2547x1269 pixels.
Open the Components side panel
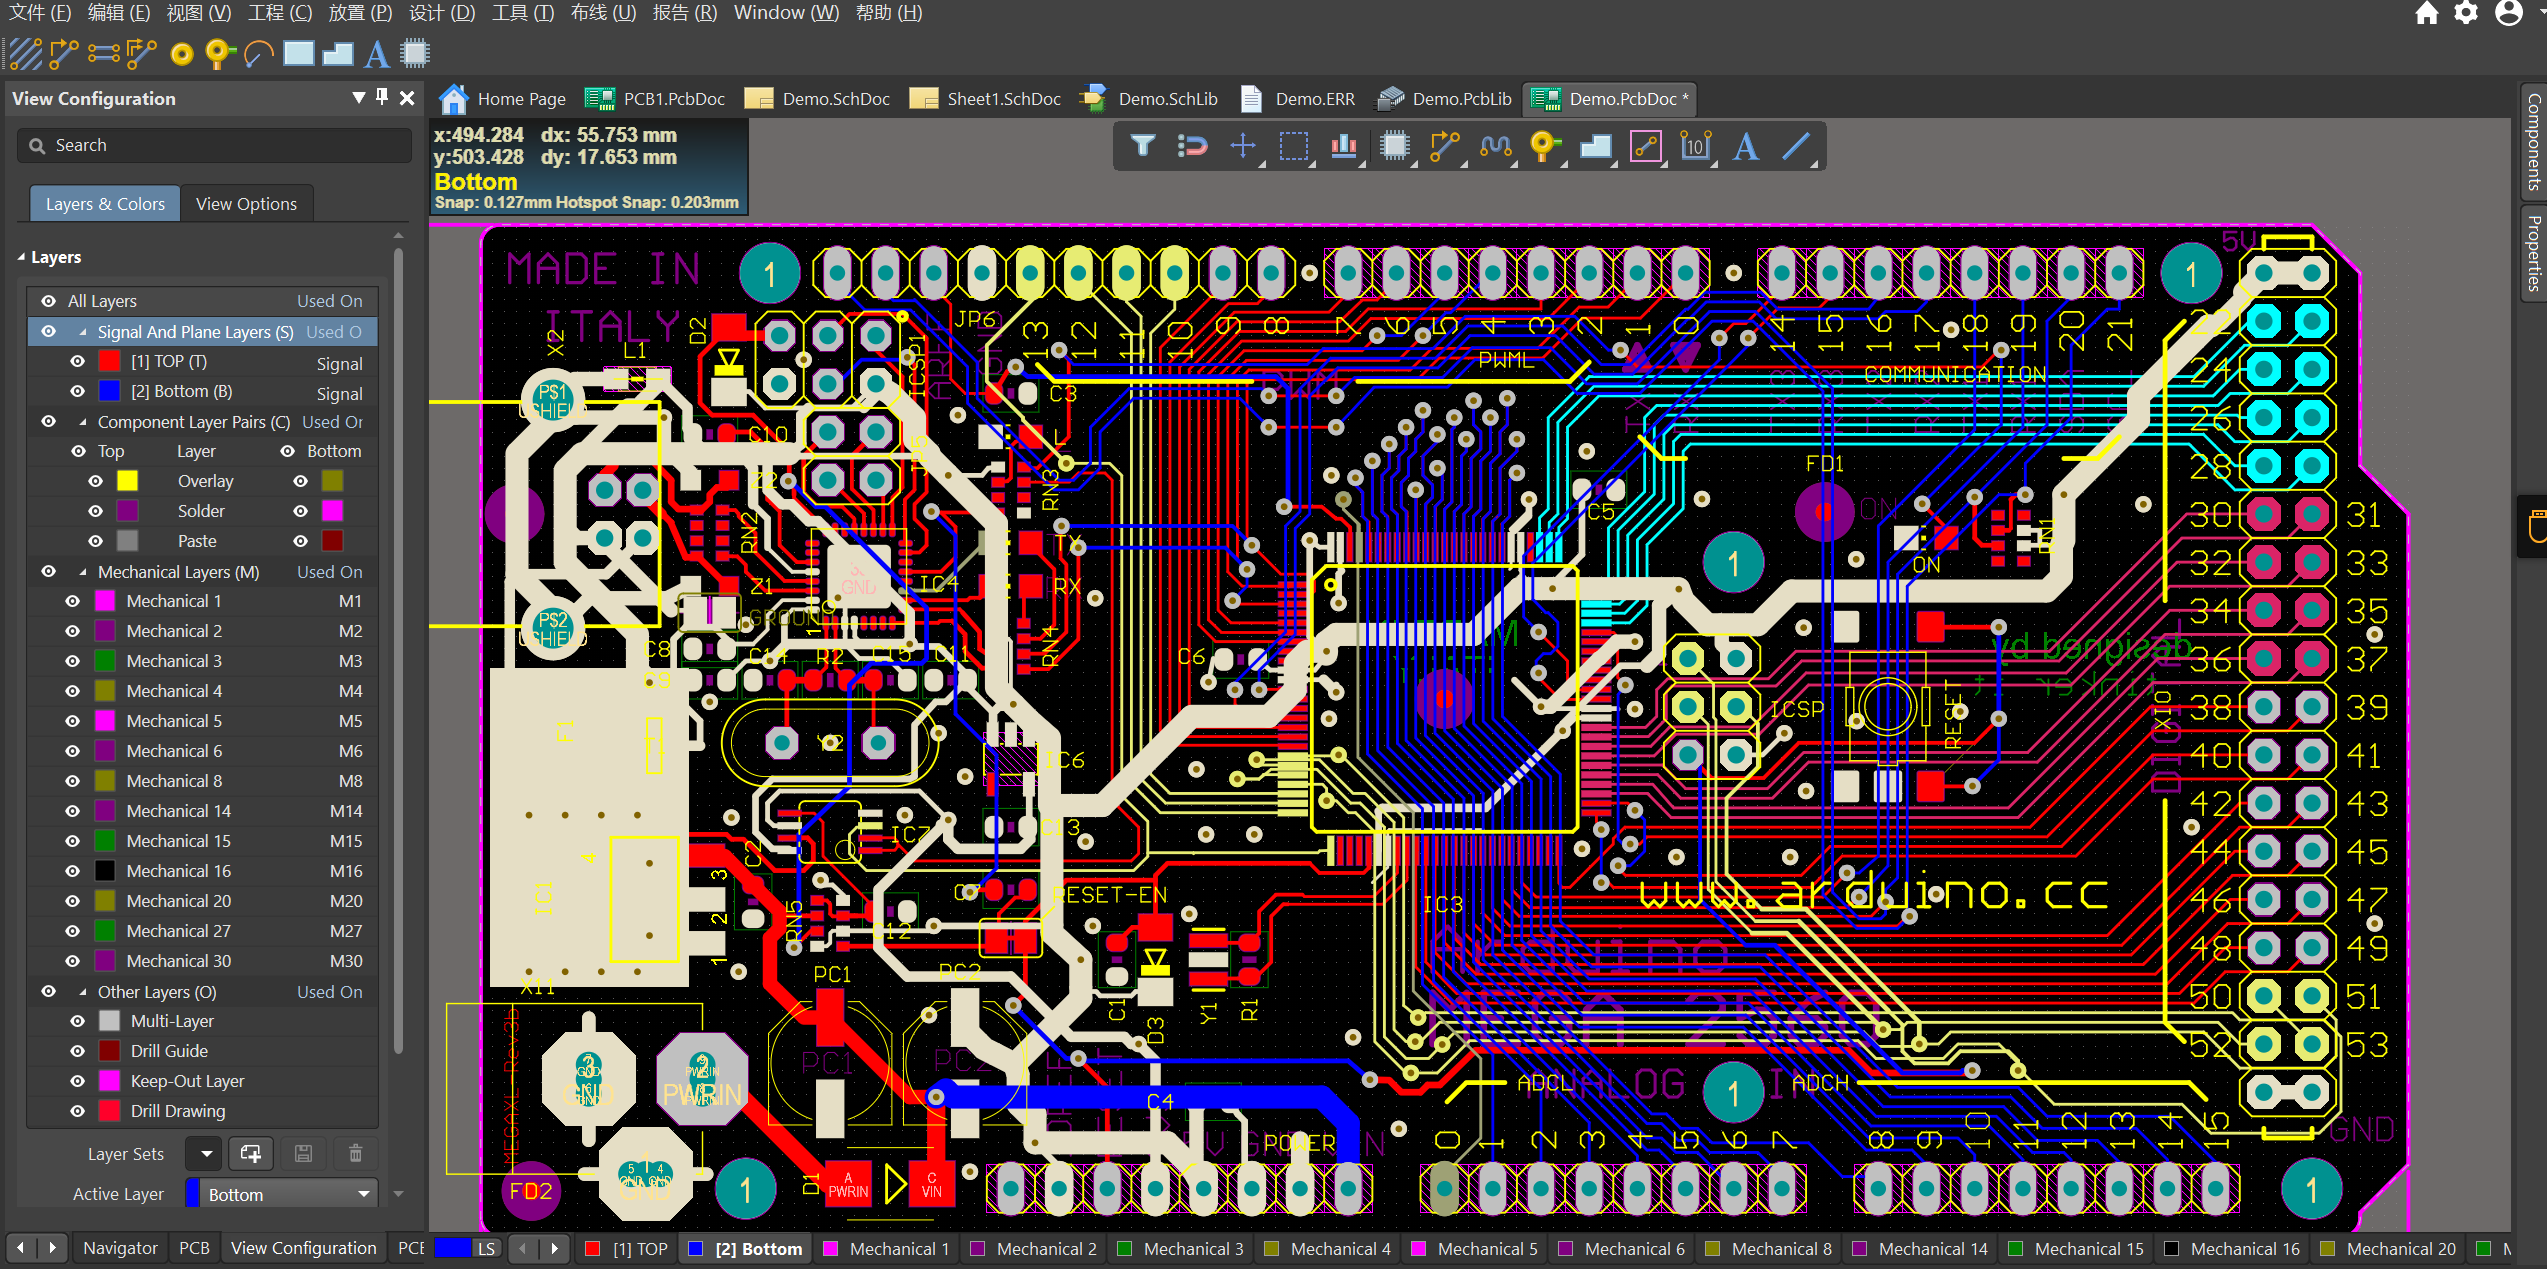pyautogui.click(x=2533, y=141)
